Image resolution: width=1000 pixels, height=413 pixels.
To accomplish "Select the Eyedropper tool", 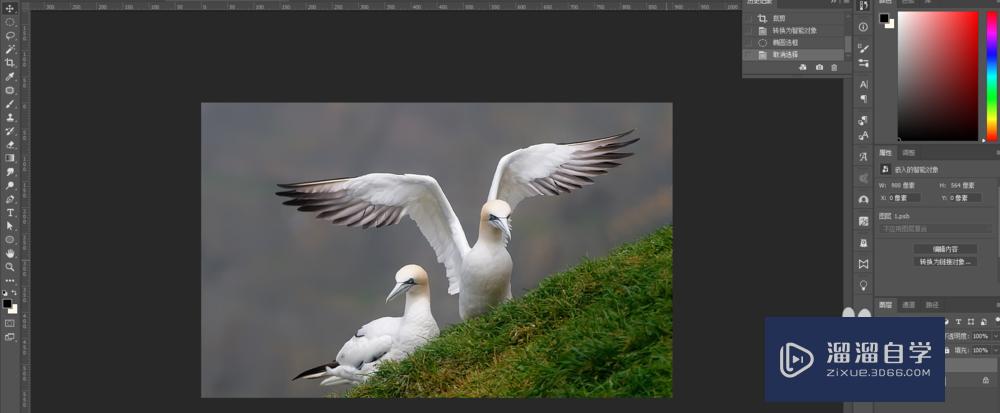I will point(10,76).
